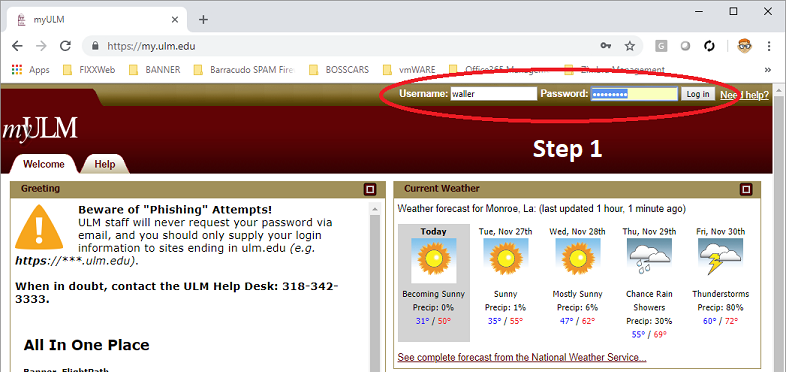Select the myULM browser tab
This screenshot has width=786, height=372.
pyautogui.click(x=97, y=20)
